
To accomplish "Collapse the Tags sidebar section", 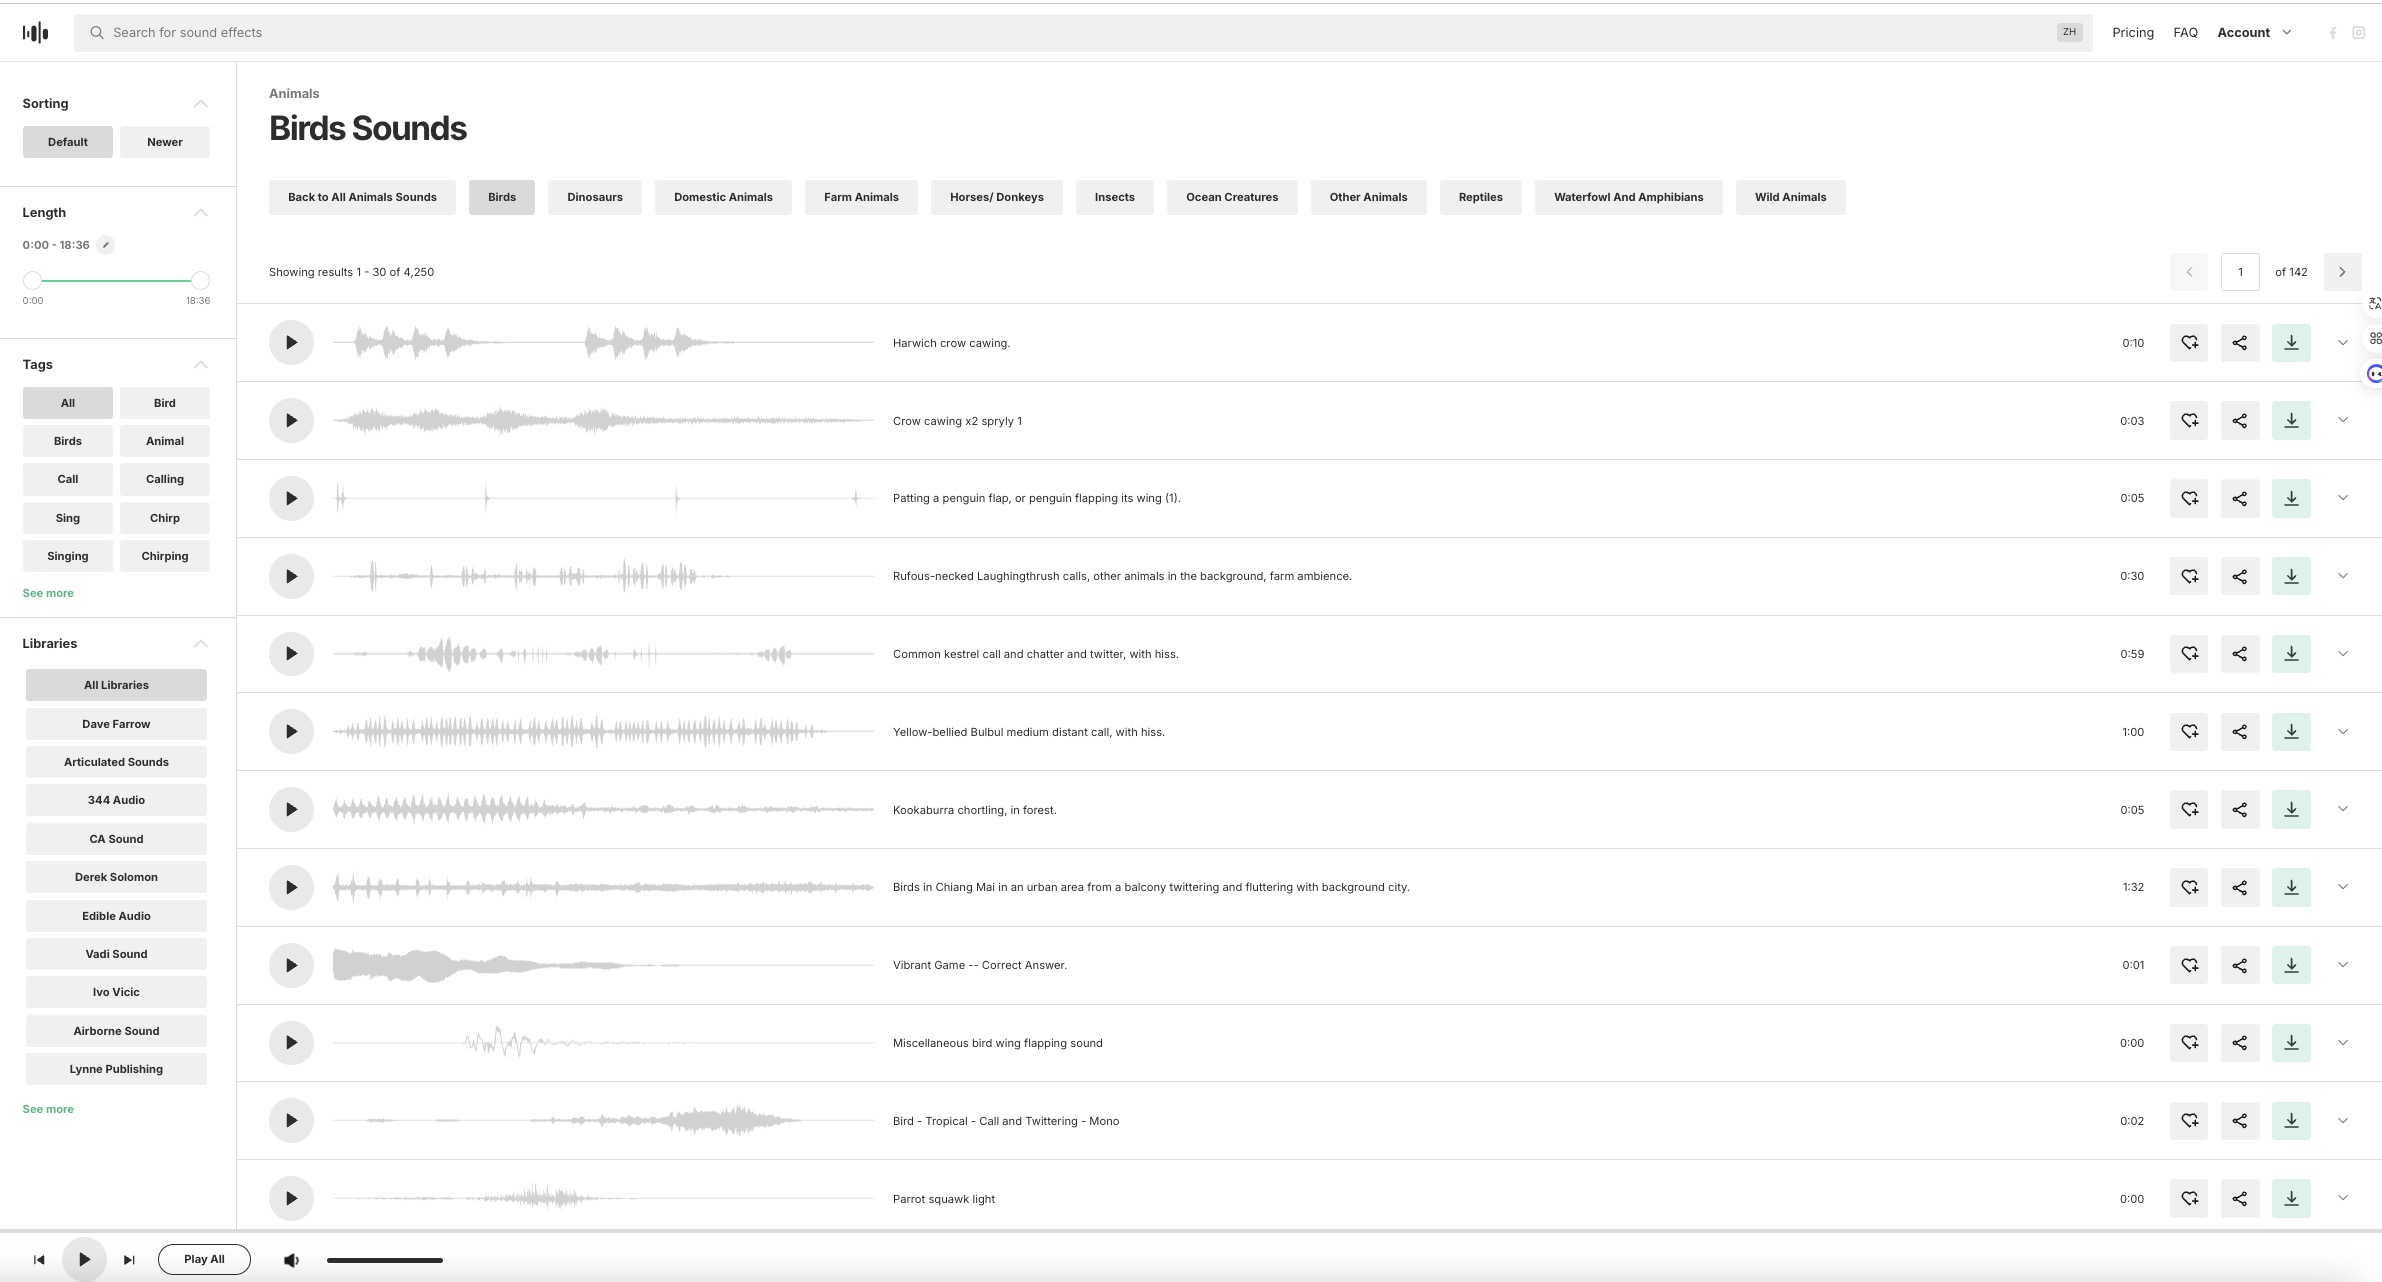I will [200, 365].
